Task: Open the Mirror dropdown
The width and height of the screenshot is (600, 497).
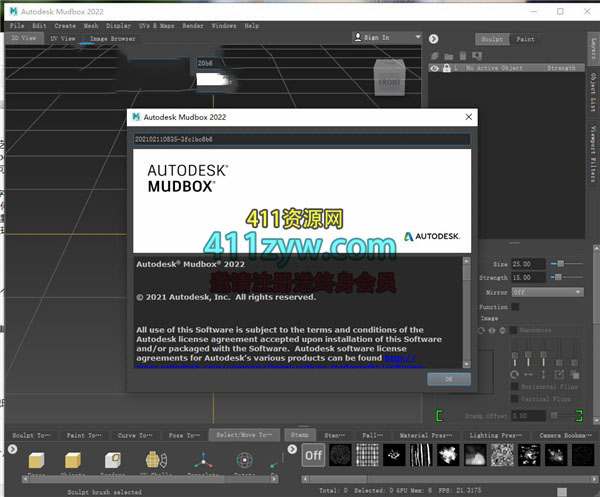Action: coord(547,292)
